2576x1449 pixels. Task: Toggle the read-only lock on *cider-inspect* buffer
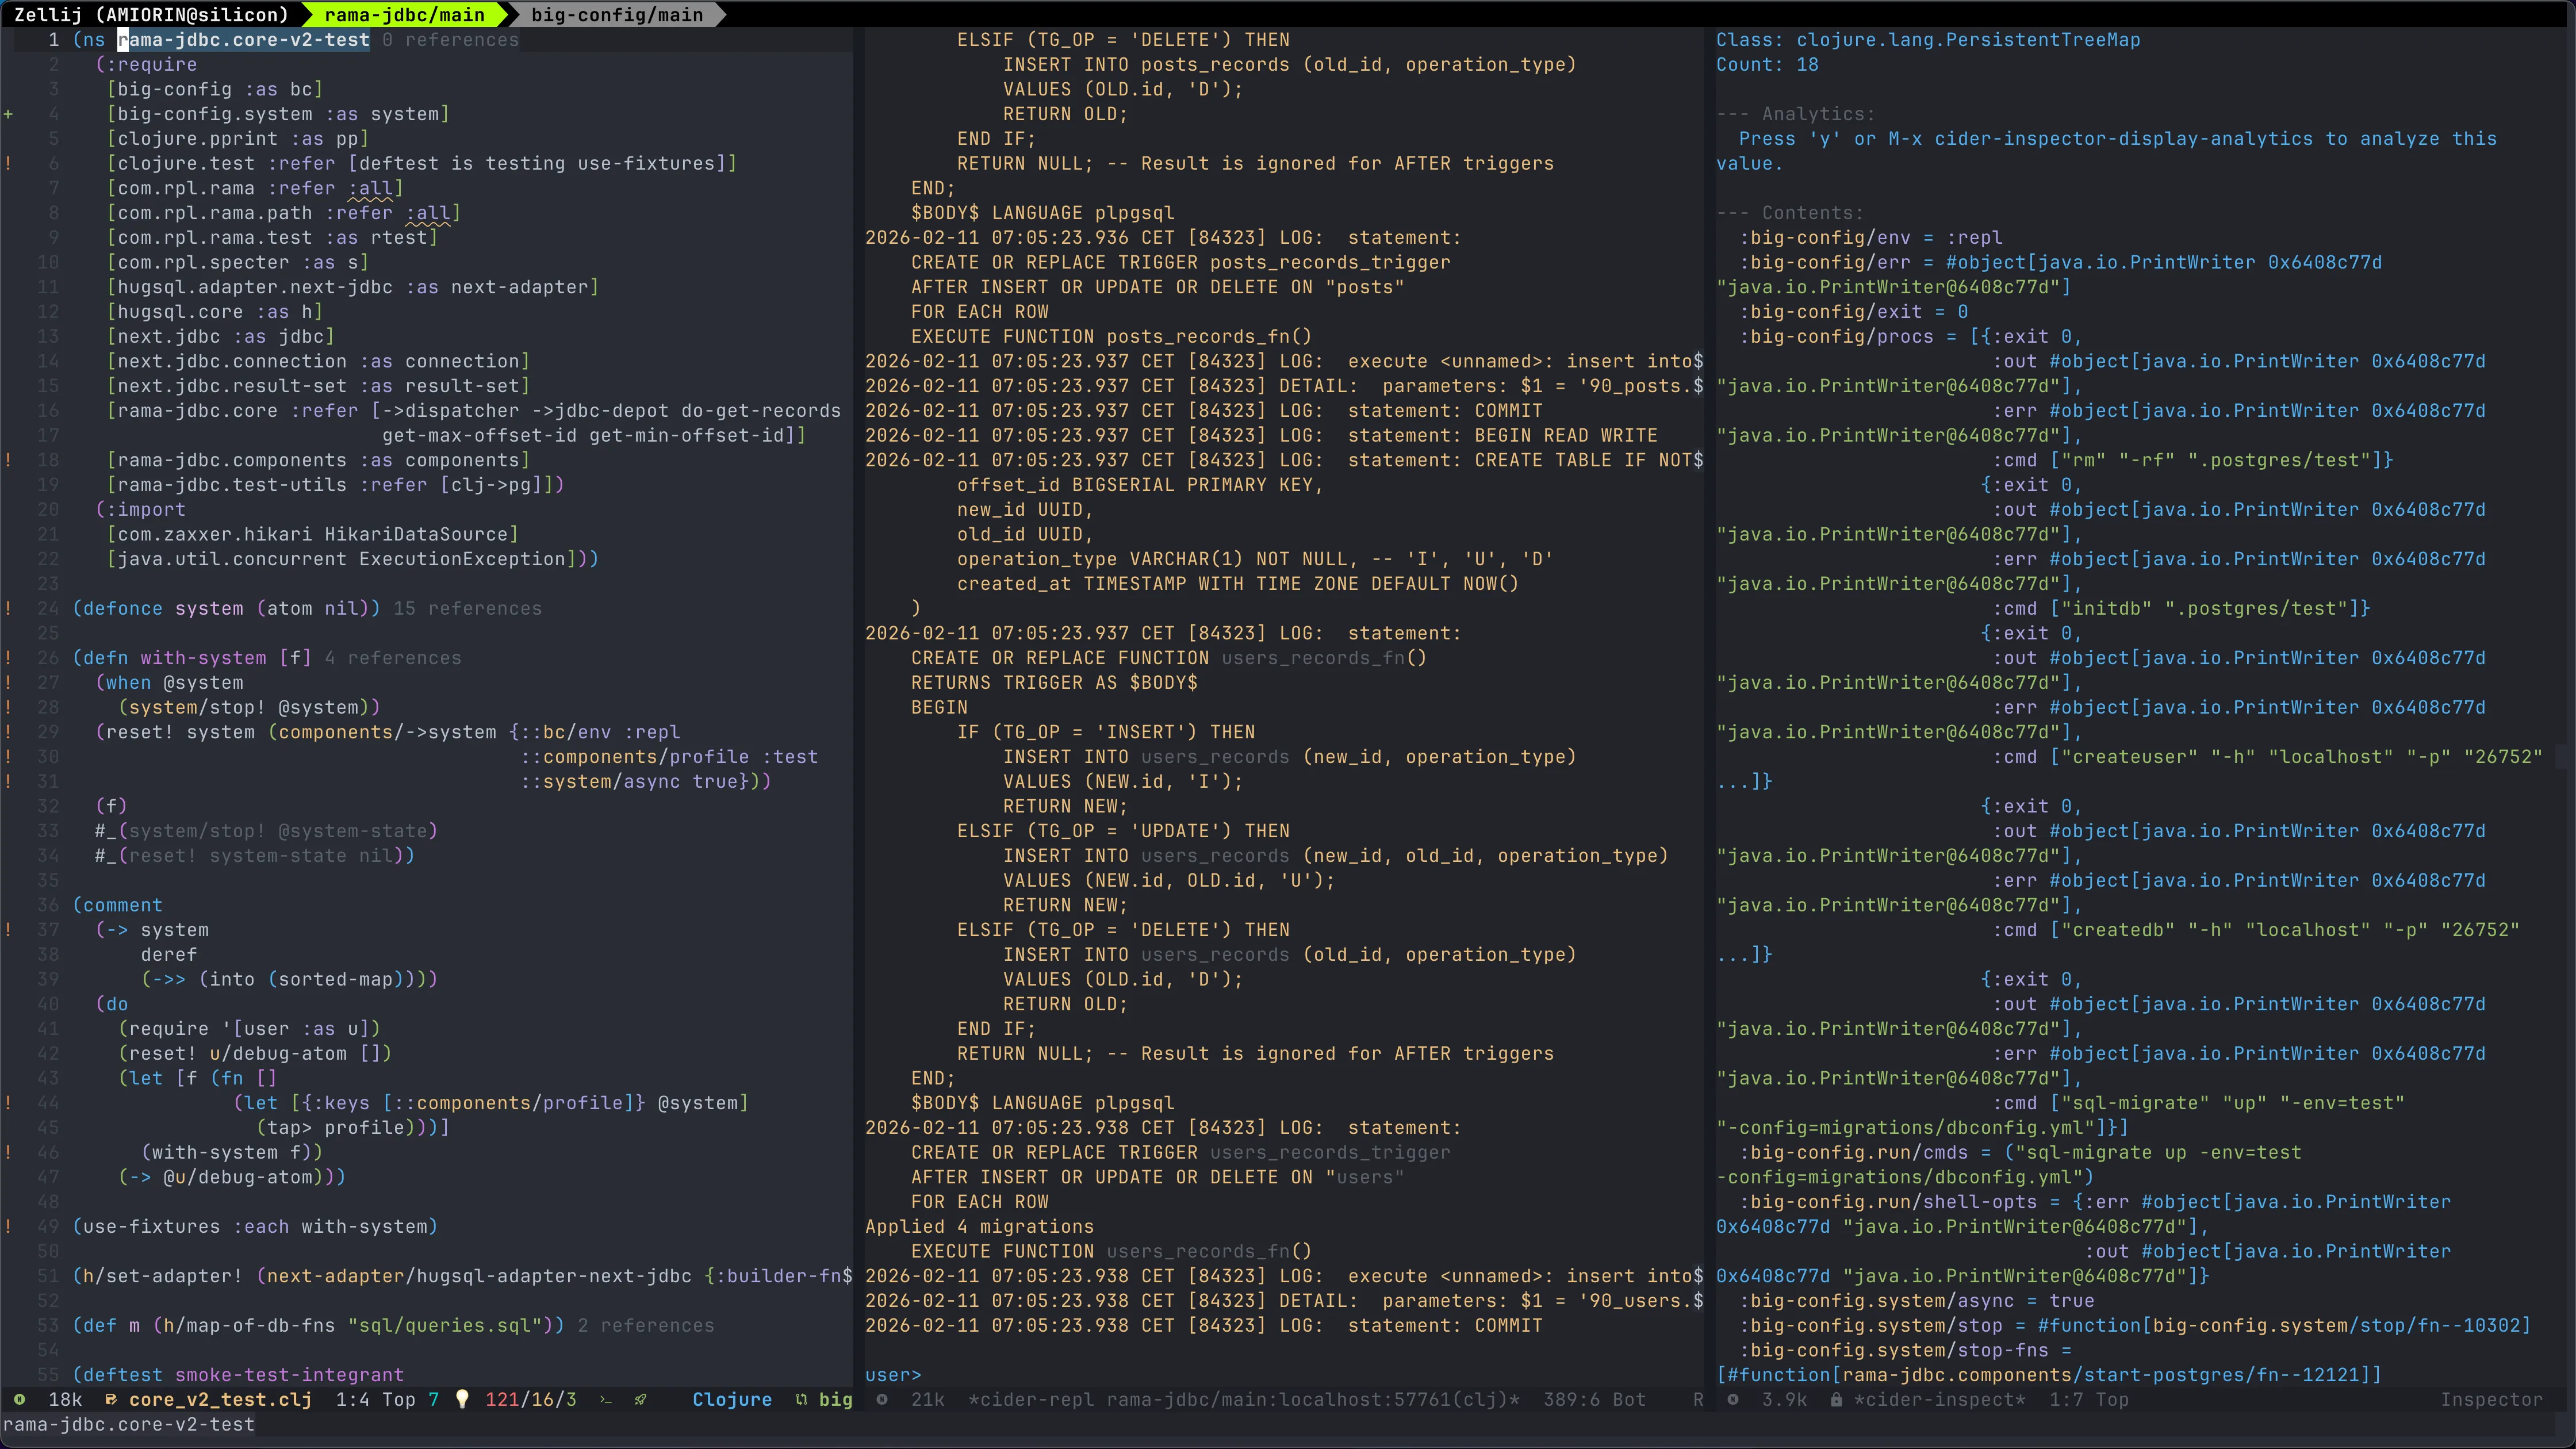pos(1837,1400)
